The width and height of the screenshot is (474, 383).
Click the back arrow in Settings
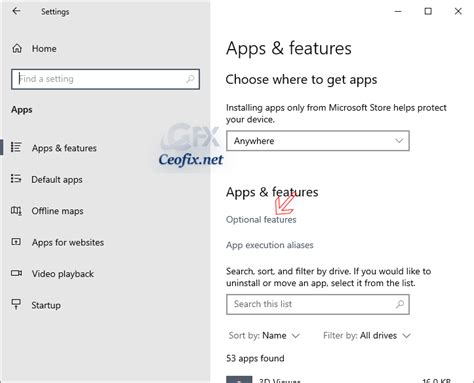tap(16, 11)
